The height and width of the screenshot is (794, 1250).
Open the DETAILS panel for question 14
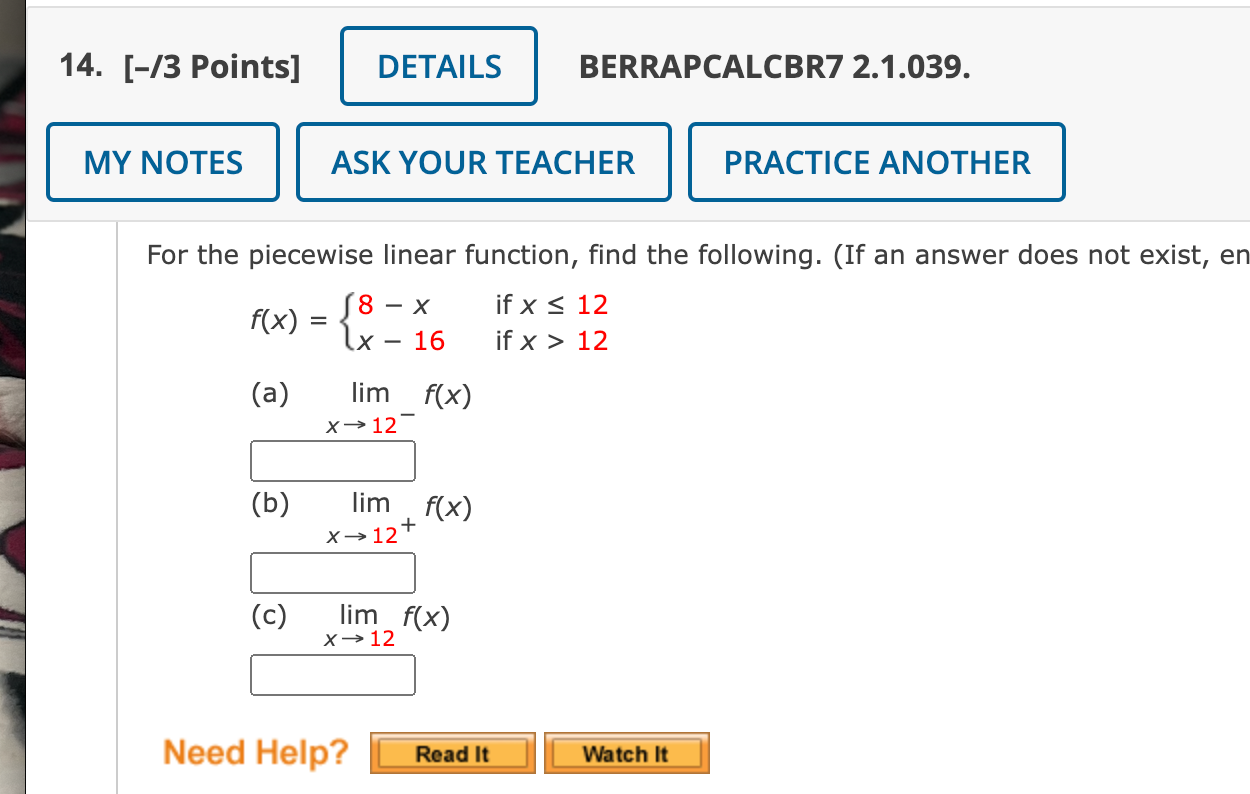(x=438, y=65)
